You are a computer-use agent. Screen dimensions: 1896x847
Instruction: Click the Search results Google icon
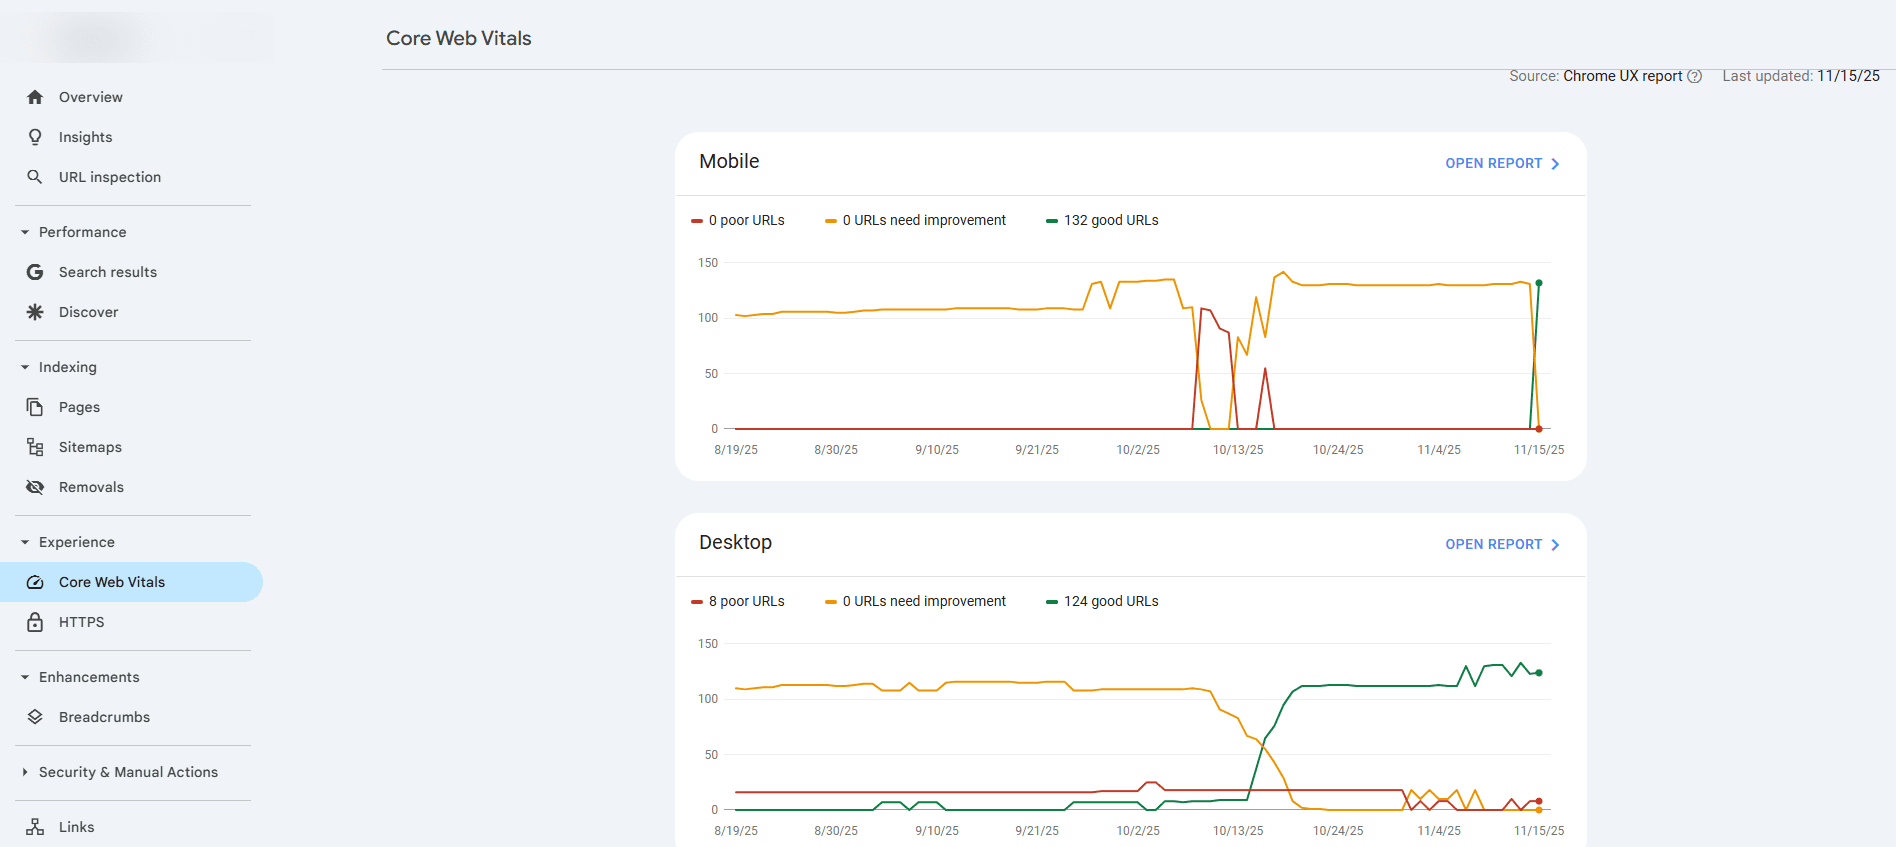pyautogui.click(x=35, y=272)
